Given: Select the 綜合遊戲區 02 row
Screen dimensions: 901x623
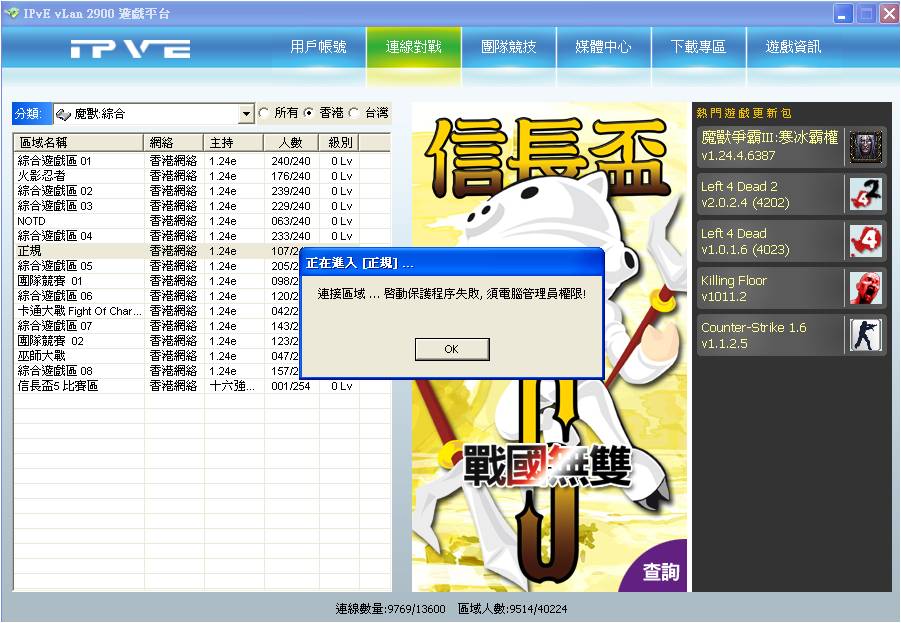Looking at the screenshot, I should tap(202, 191).
